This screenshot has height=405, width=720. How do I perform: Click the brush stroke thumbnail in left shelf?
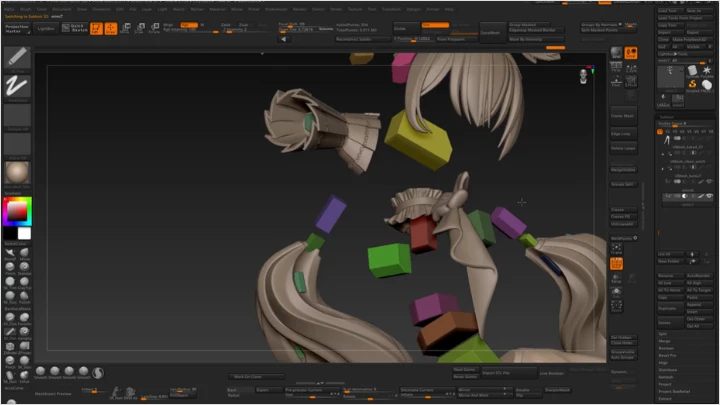pos(17,87)
